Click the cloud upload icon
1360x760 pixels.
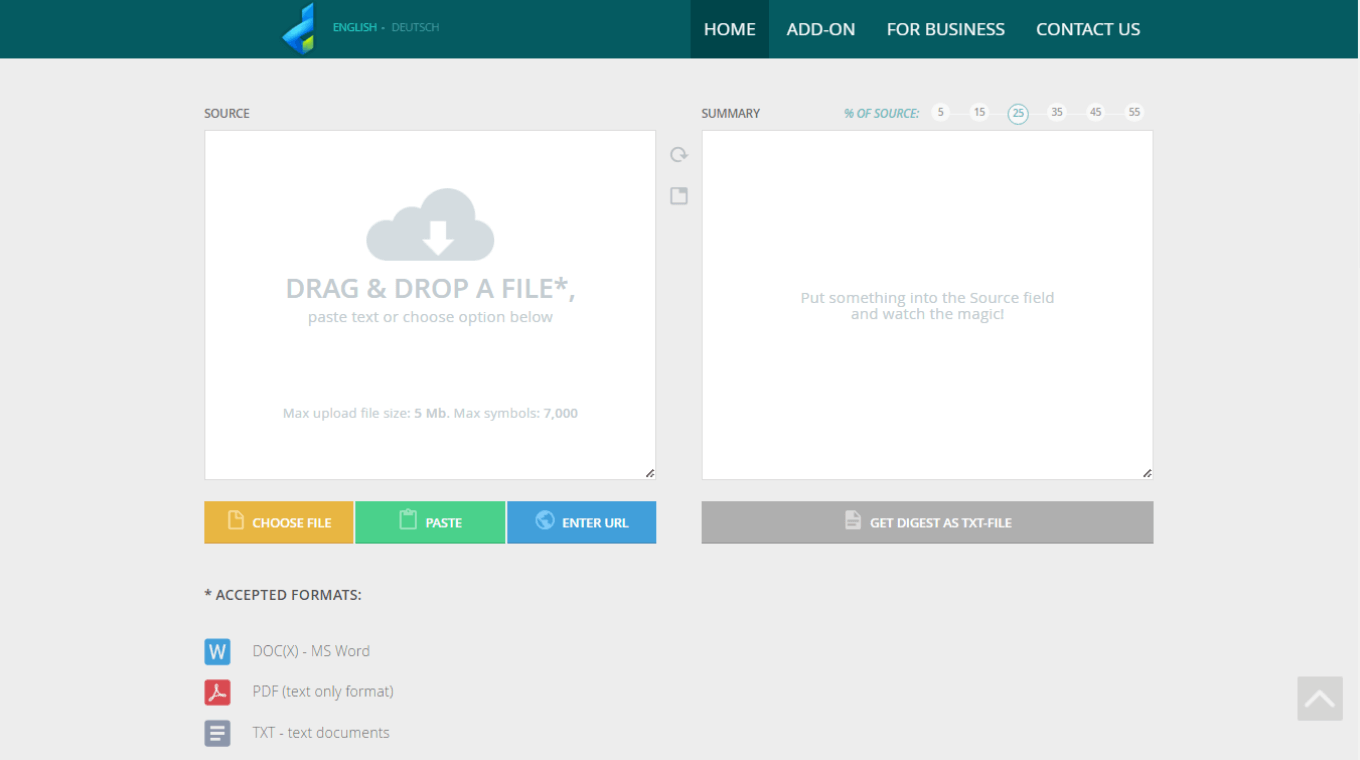point(430,225)
